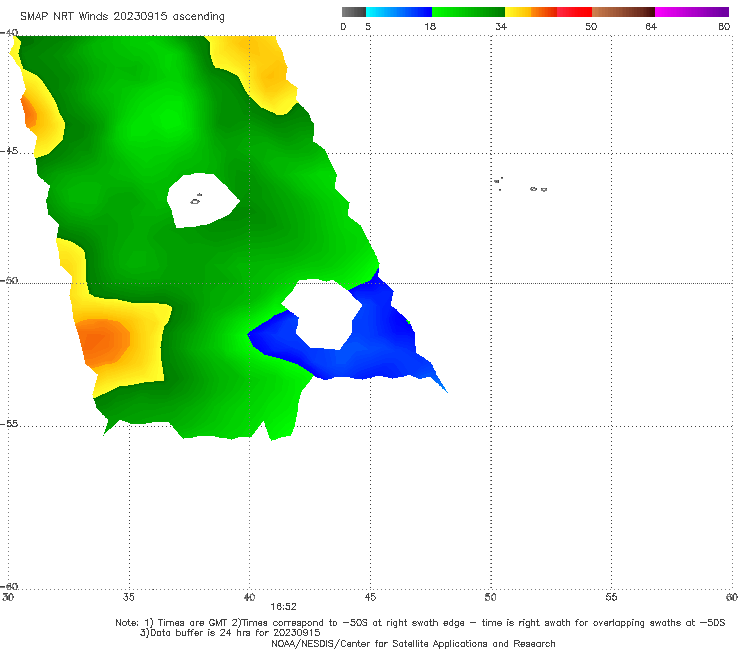Click the latitude axis label "-50"
The height and width of the screenshot is (650, 740).
[x=9, y=280]
